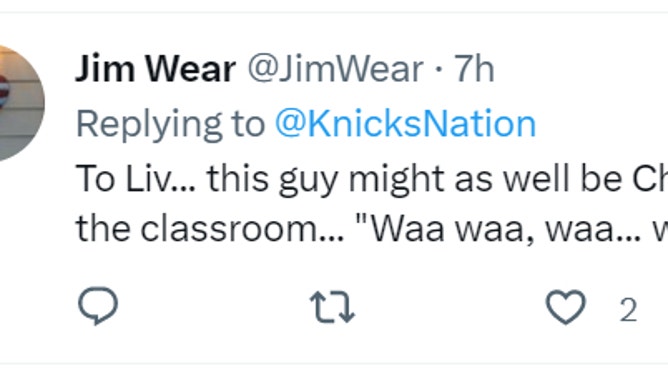Click empty space between retweet and like

(449, 307)
